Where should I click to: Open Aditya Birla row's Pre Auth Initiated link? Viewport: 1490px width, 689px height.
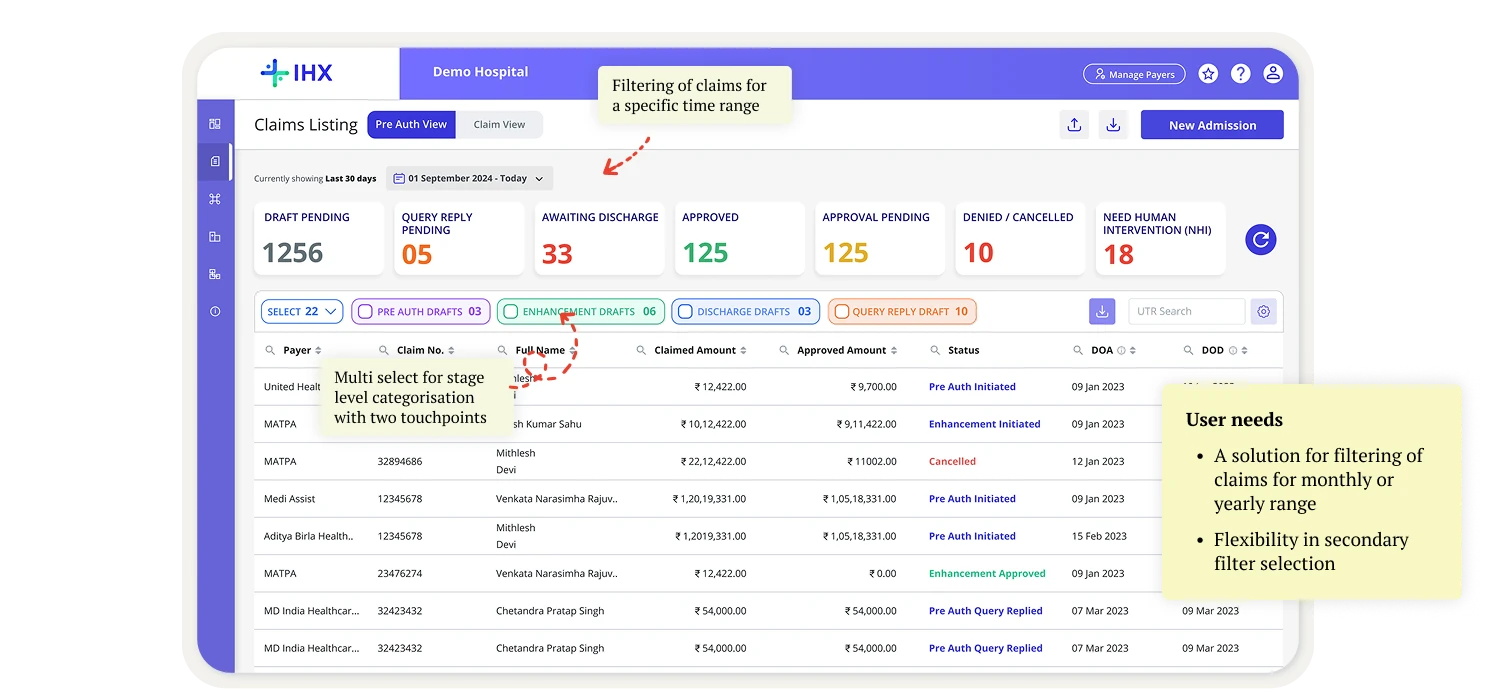pos(972,536)
